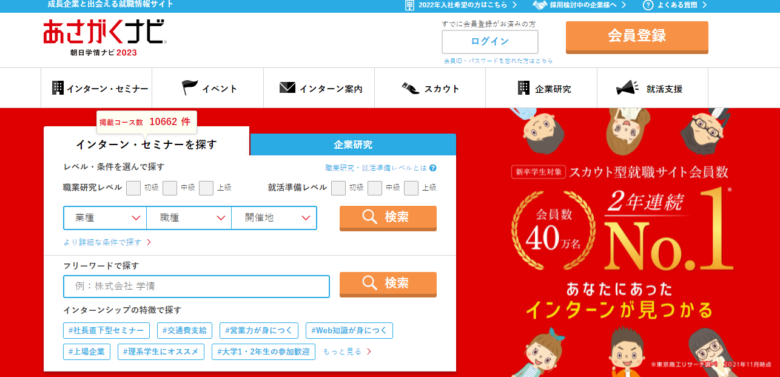Select the #大学1・2年生の参加歓迎 tag
The width and height of the screenshot is (780, 377).
click(x=264, y=352)
